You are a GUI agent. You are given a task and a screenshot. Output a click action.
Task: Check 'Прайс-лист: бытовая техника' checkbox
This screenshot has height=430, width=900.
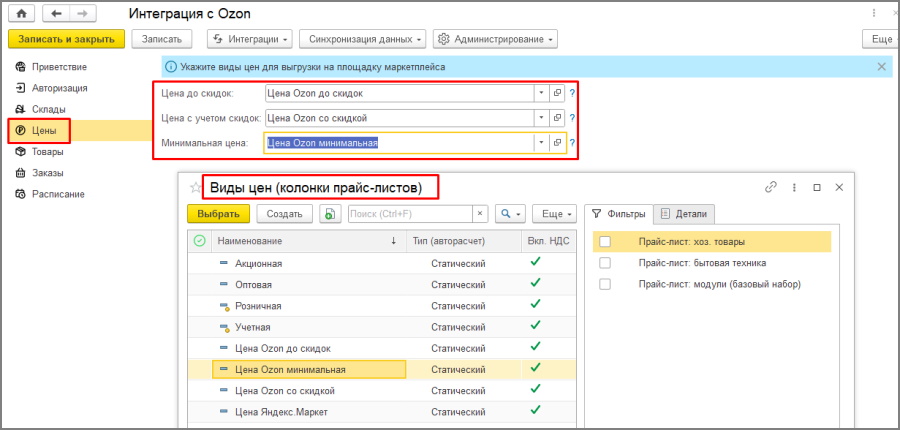[x=604, y=263]
